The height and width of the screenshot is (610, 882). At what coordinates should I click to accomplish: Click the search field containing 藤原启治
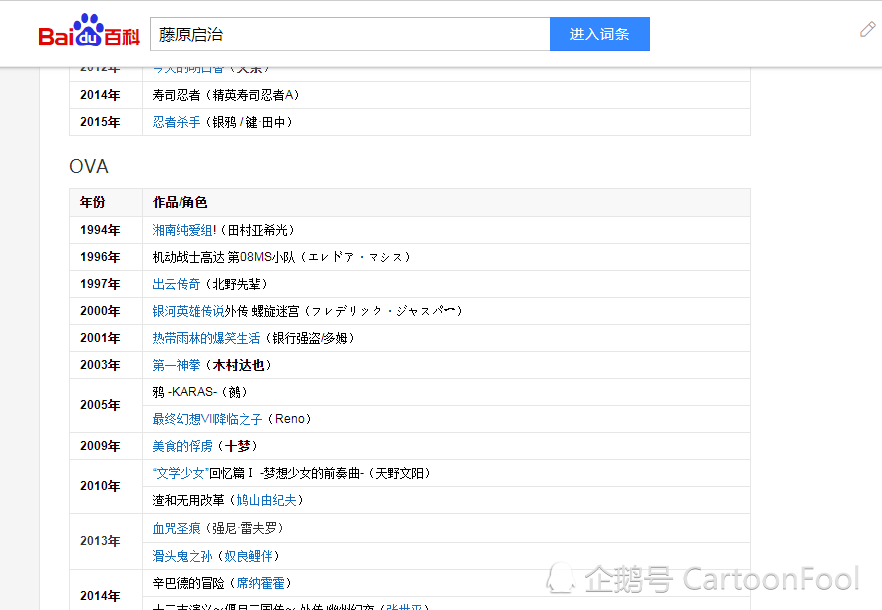[350, 34]
